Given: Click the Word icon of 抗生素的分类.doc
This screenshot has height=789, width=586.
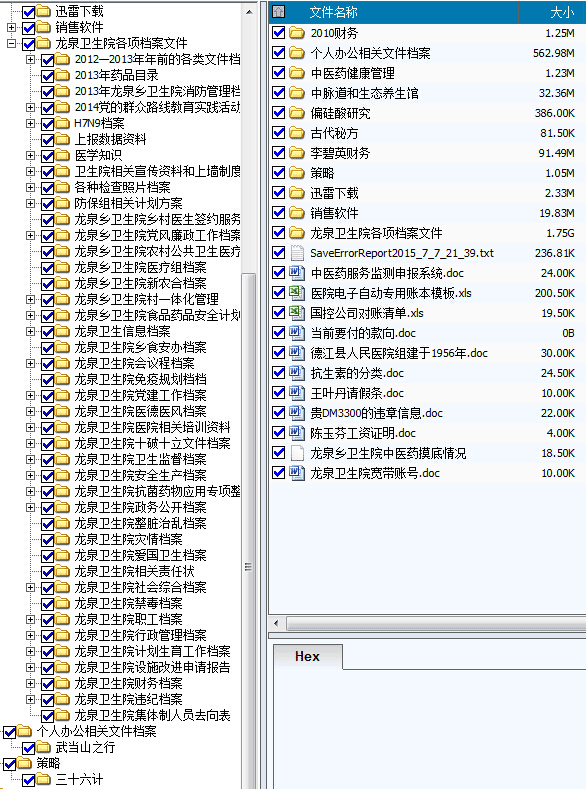Looking at the screenshot, I should pos(297,372).
